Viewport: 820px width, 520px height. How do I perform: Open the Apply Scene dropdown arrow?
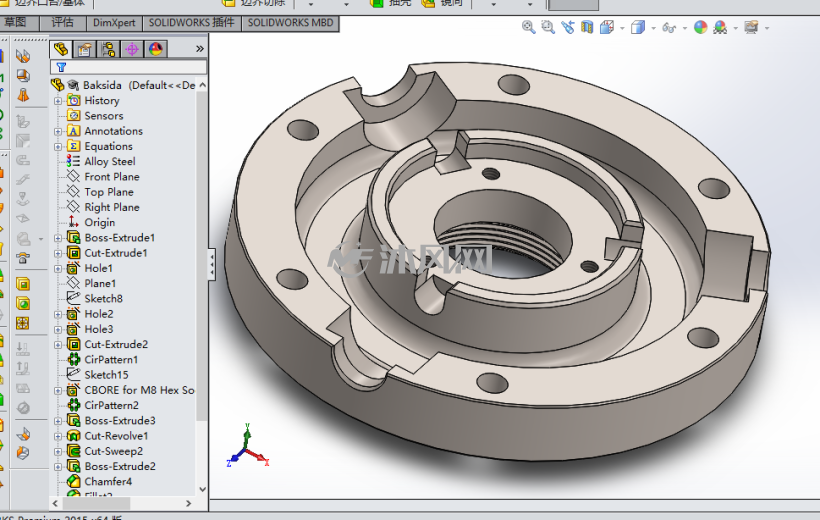[x=735, y=28]
